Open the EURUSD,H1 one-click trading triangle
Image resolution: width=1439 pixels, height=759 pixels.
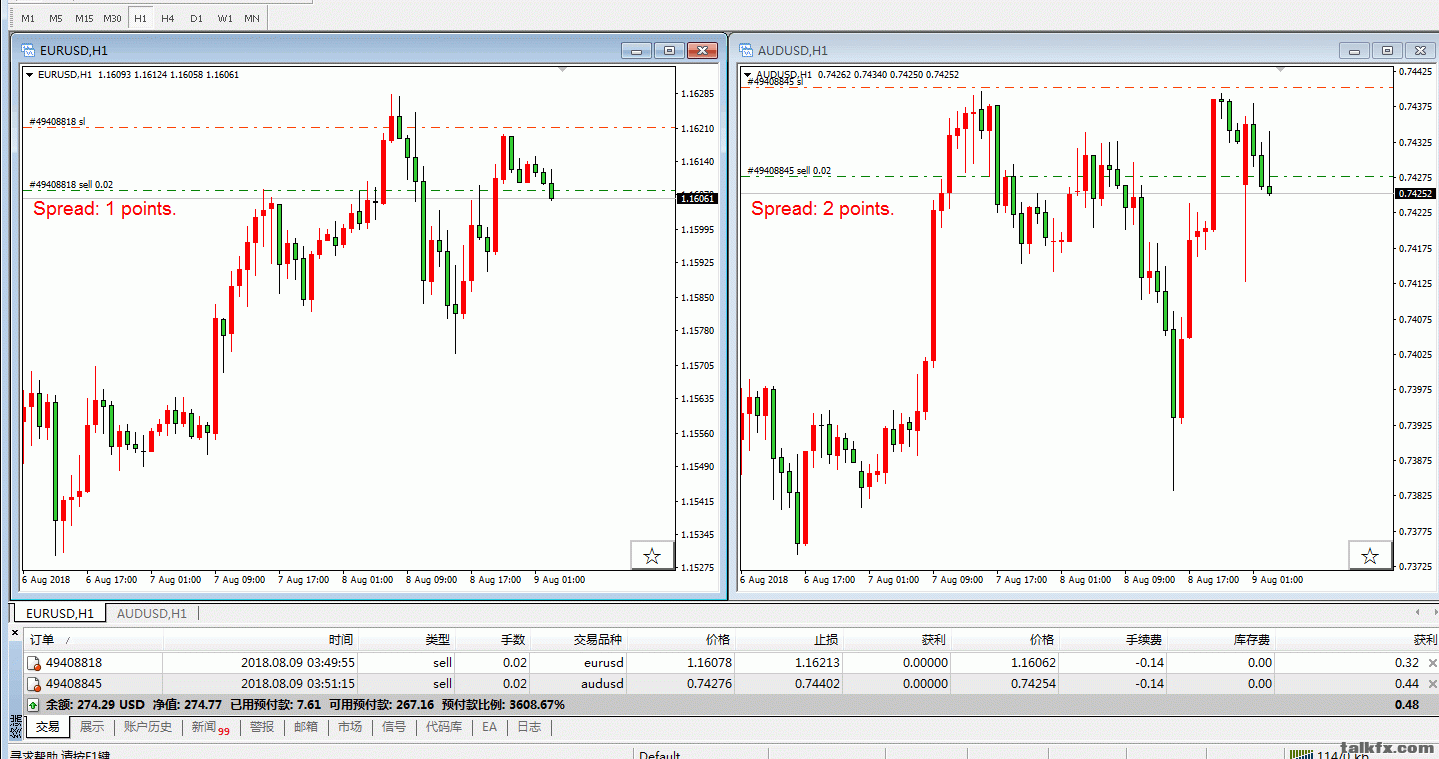click(x=30, y=75)
